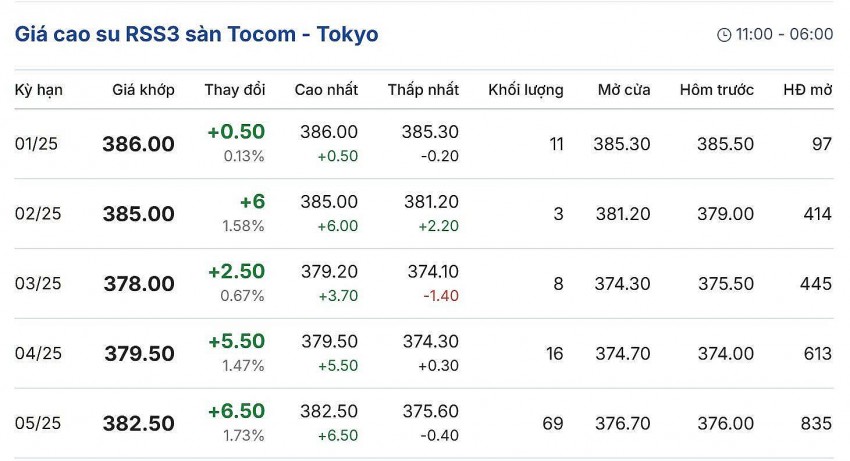Select the 04/25 contract term
Image resolution: width=850 pixels, height=461 pixels.
[38, 354]
